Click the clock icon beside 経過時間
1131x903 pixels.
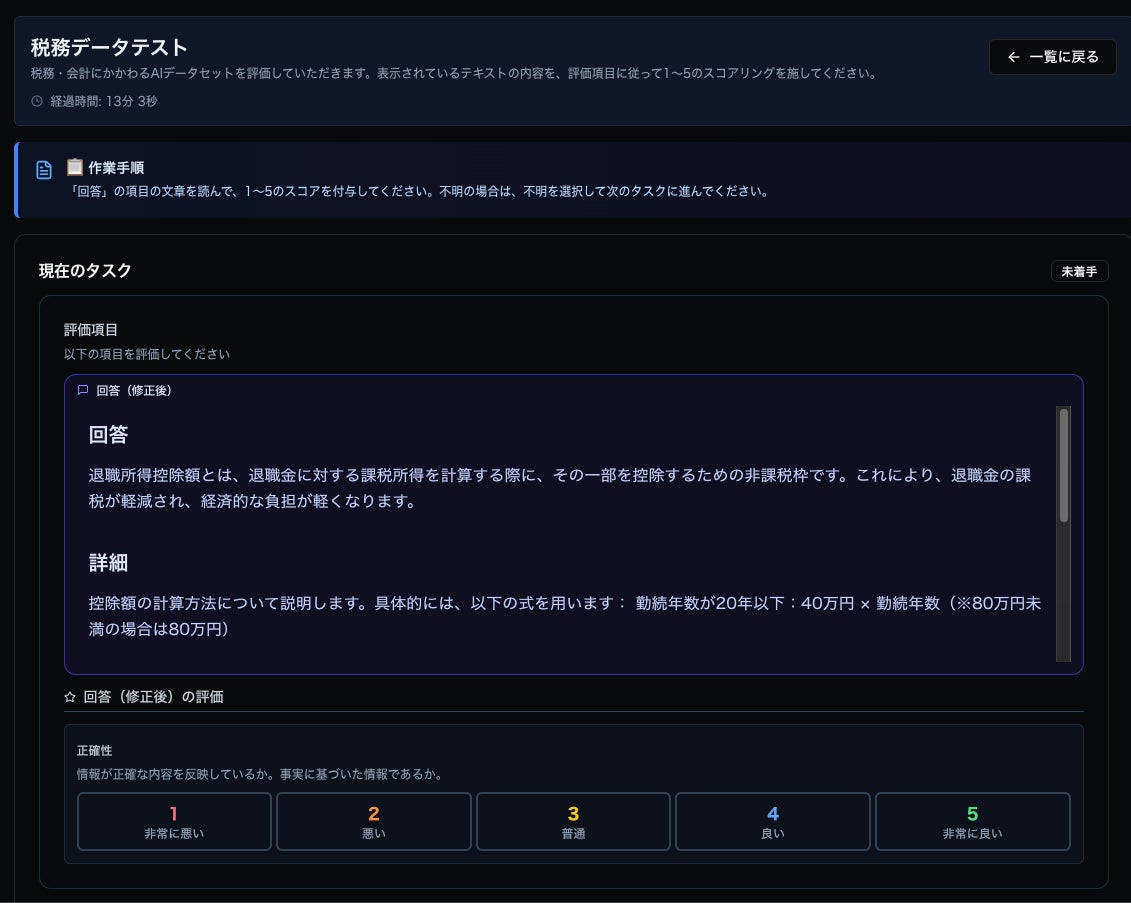point(37,101)
